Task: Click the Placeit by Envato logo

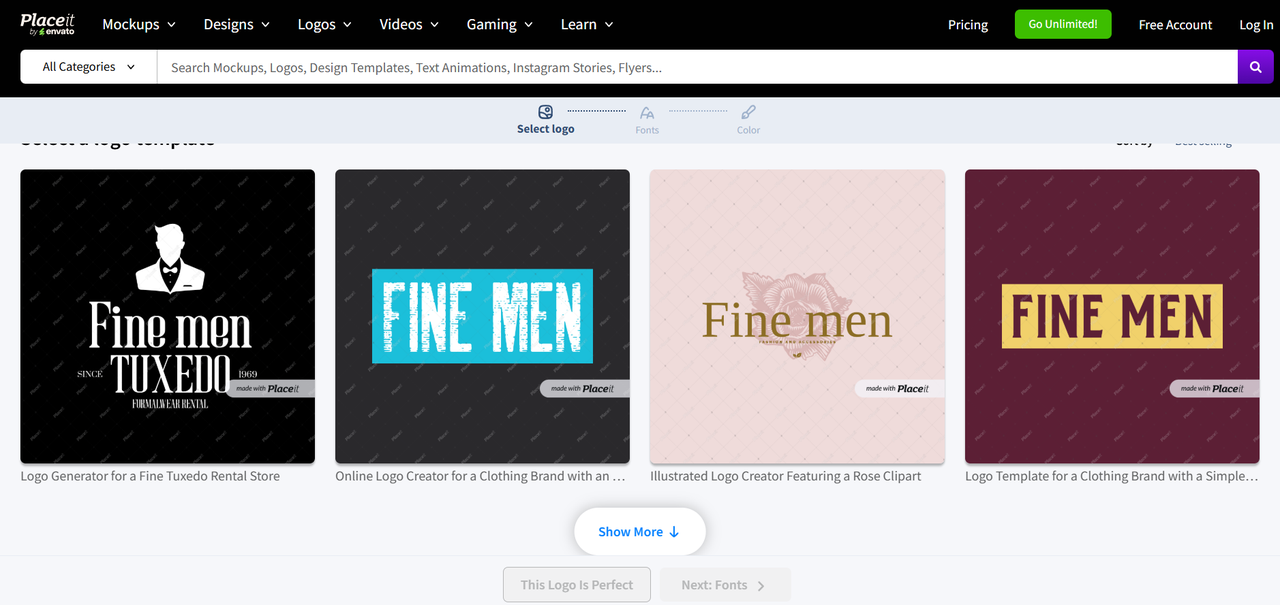Action: (47, 24)
